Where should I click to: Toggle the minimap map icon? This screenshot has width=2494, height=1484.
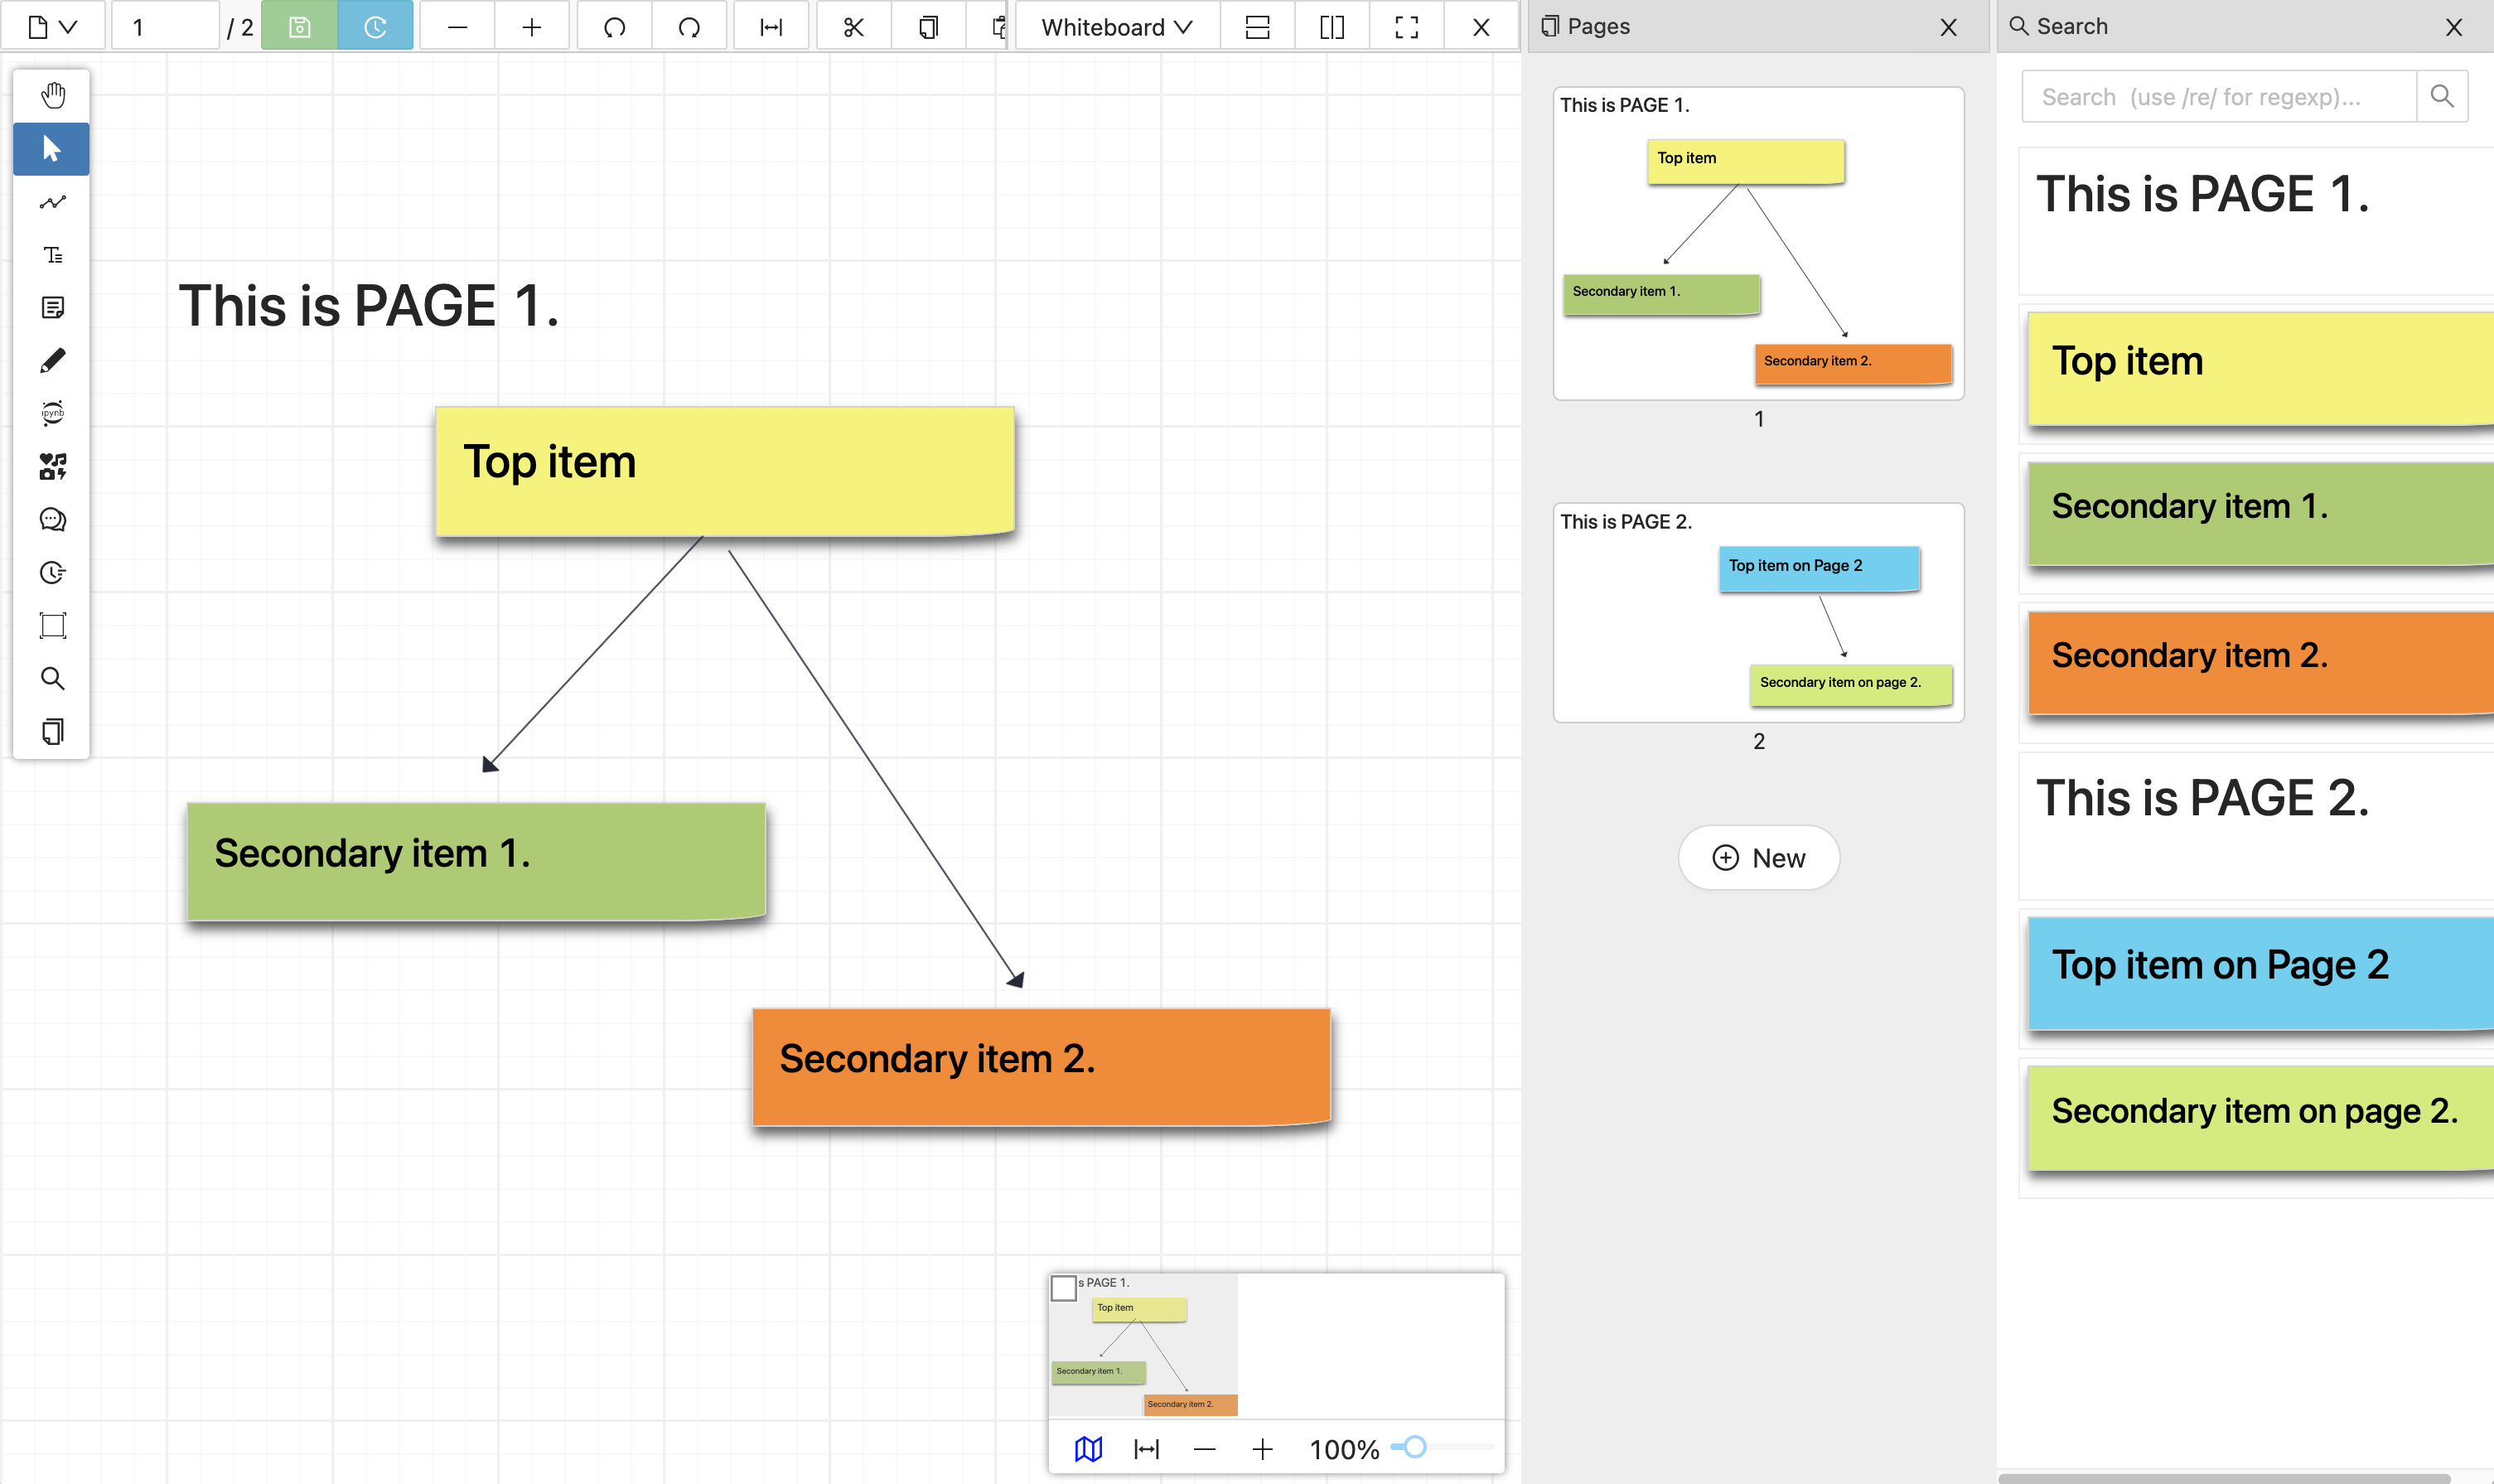[x=1088, y=1449]
